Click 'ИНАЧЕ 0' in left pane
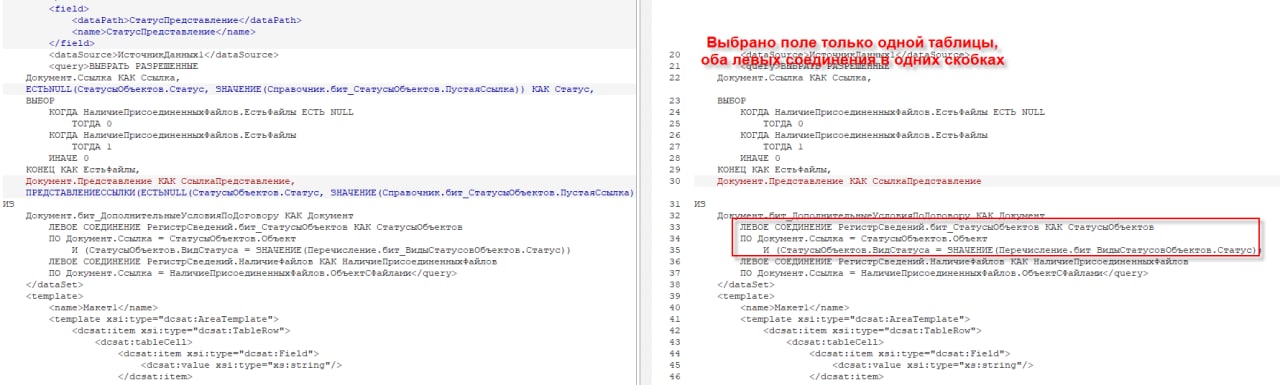The height and width of the screenshot is (385, 1280). pyautogui.click(x=68, y=158)
